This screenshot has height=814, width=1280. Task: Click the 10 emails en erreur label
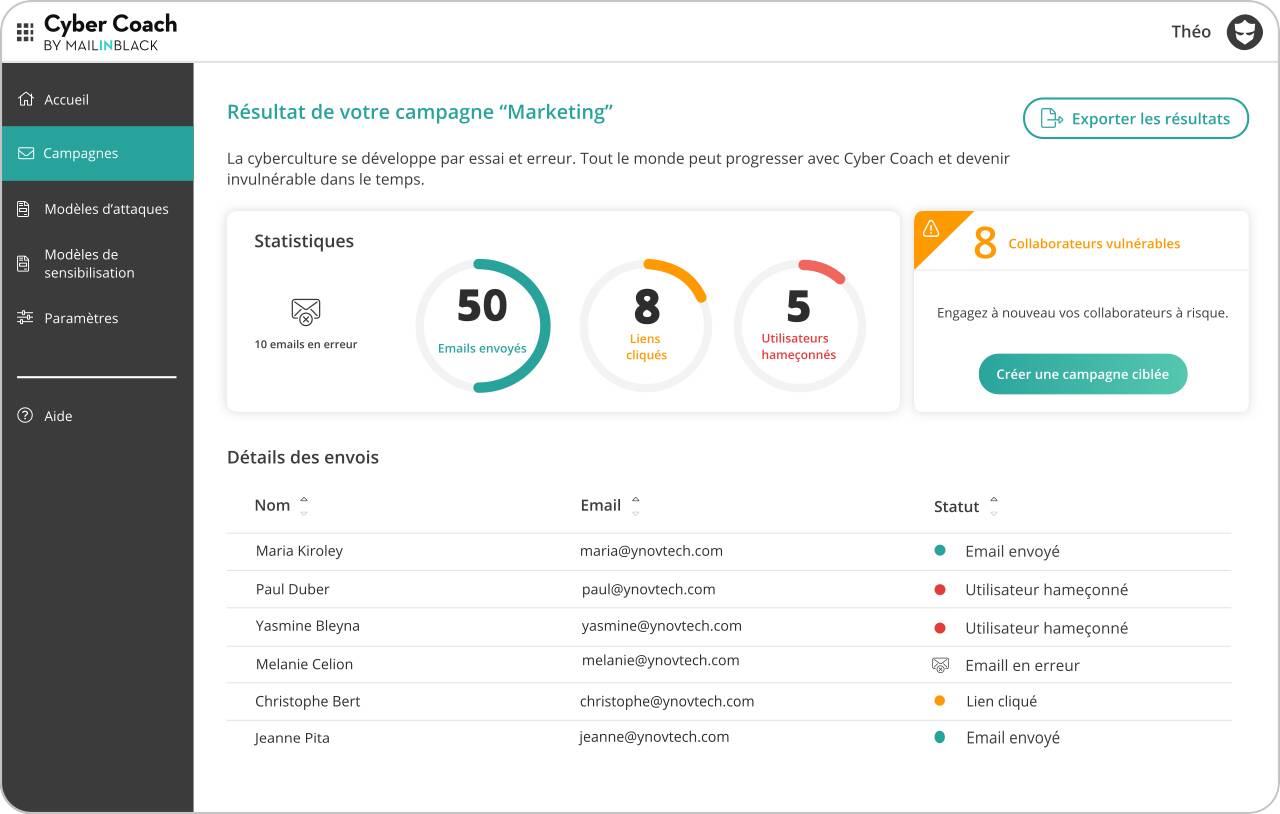click(x=306, y=344)
